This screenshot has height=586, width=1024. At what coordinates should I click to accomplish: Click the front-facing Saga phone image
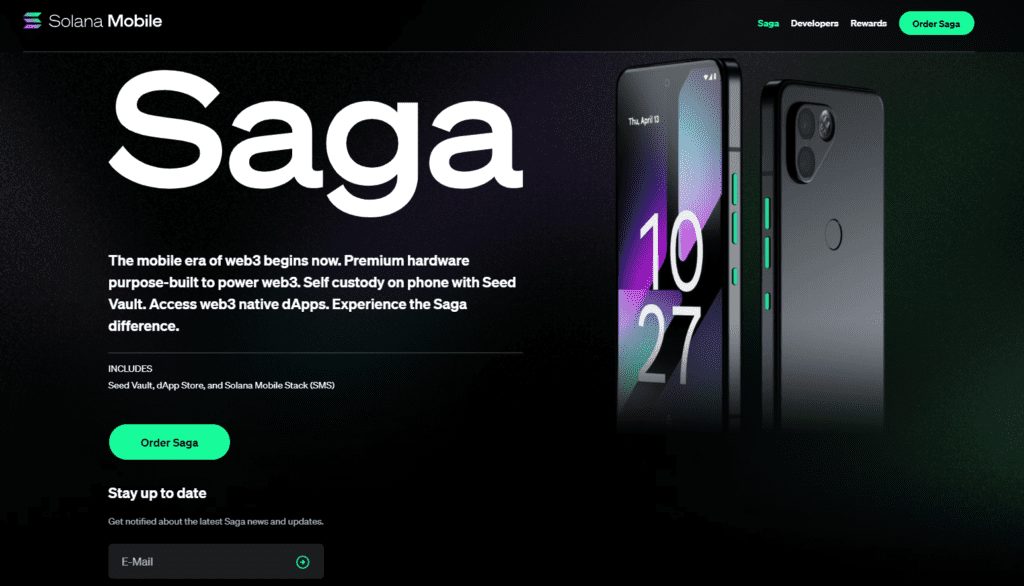678,245
